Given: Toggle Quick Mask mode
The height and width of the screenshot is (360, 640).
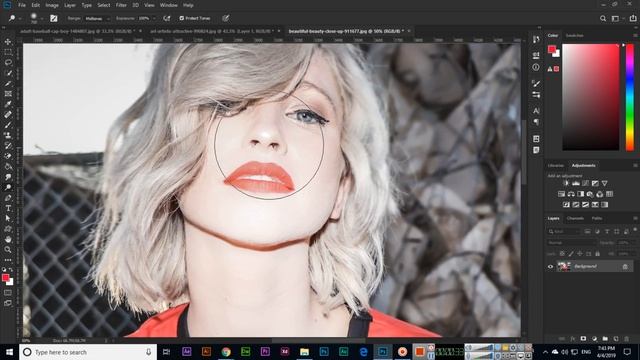Looking at the screenshot, I should coord(8,292).
